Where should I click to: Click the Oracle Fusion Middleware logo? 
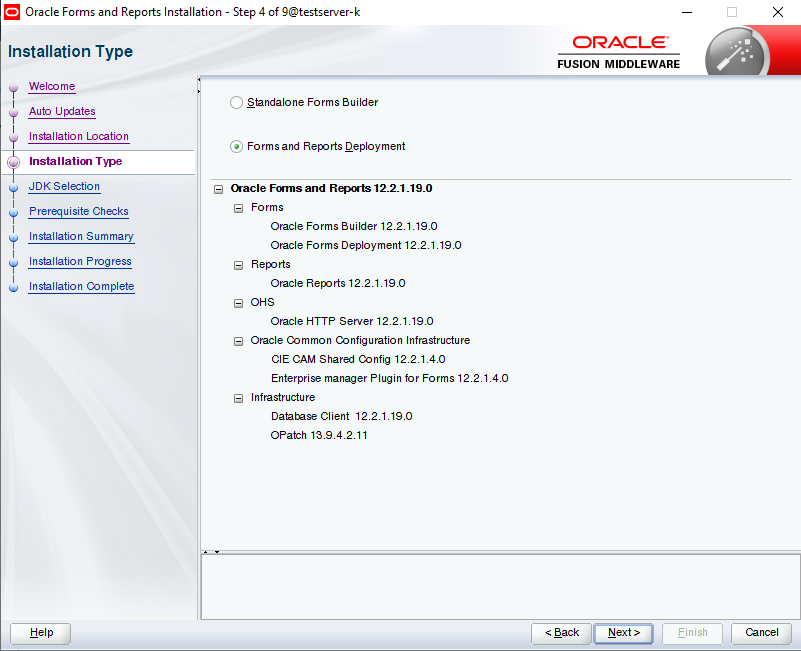pos(619,52)
